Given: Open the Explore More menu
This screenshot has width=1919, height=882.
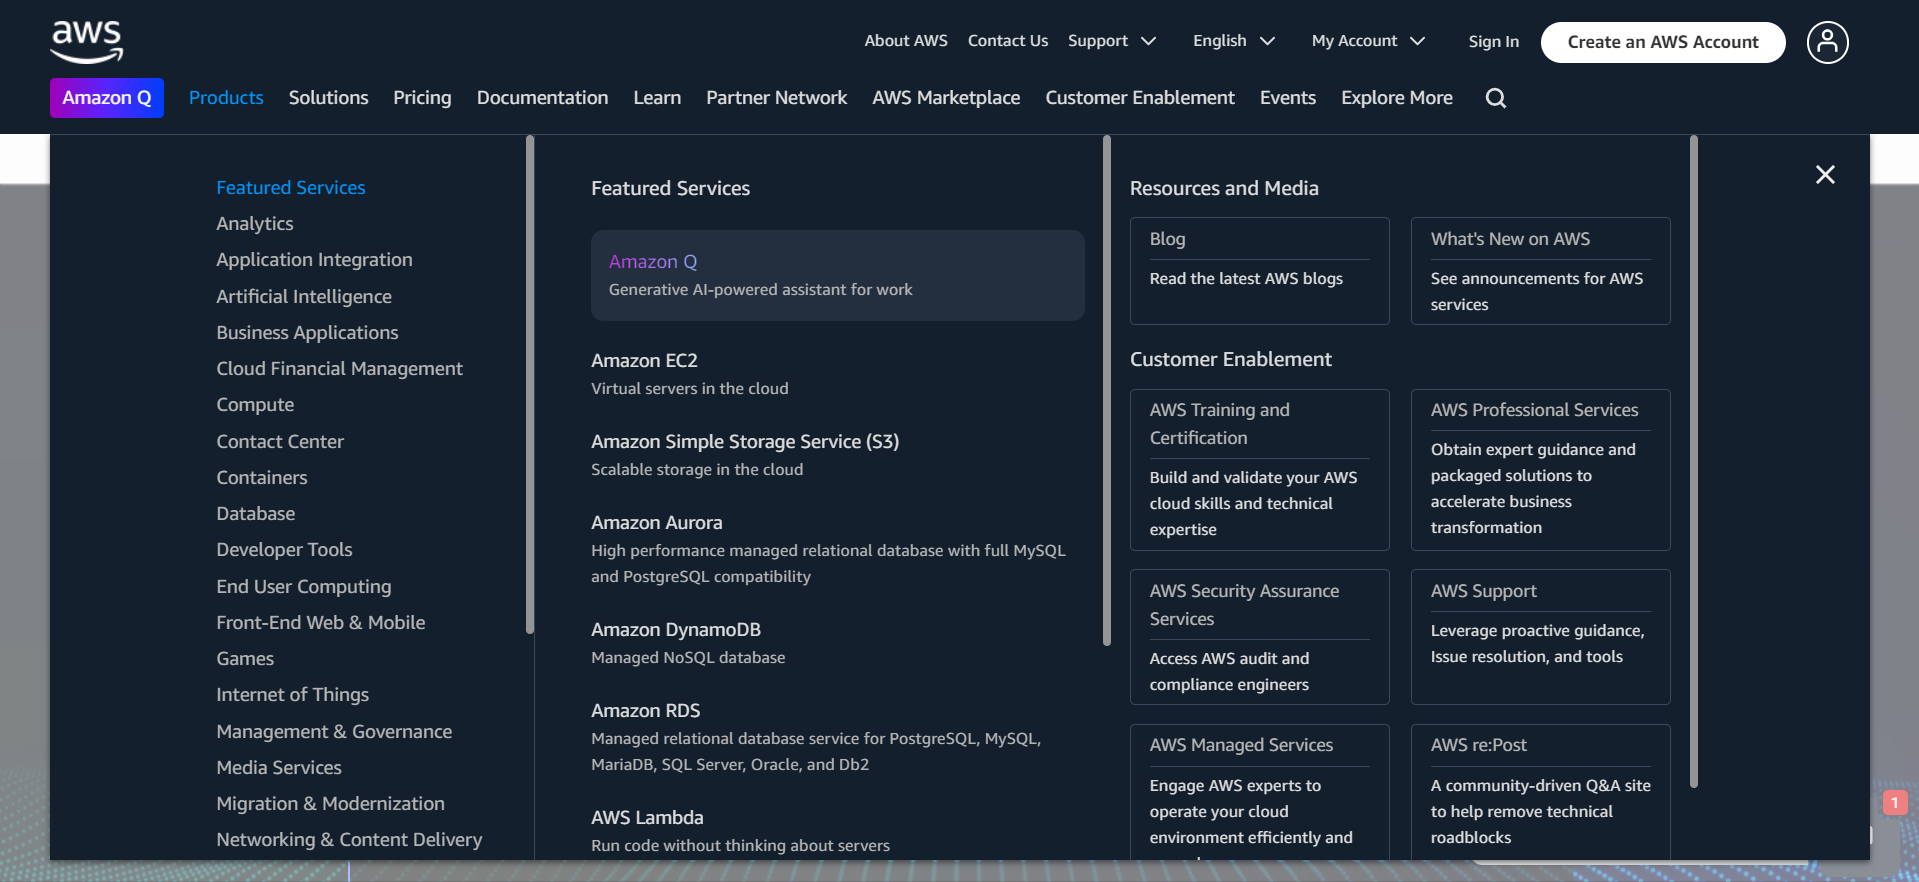Looking at the screenshot, I should (1396, 98).
